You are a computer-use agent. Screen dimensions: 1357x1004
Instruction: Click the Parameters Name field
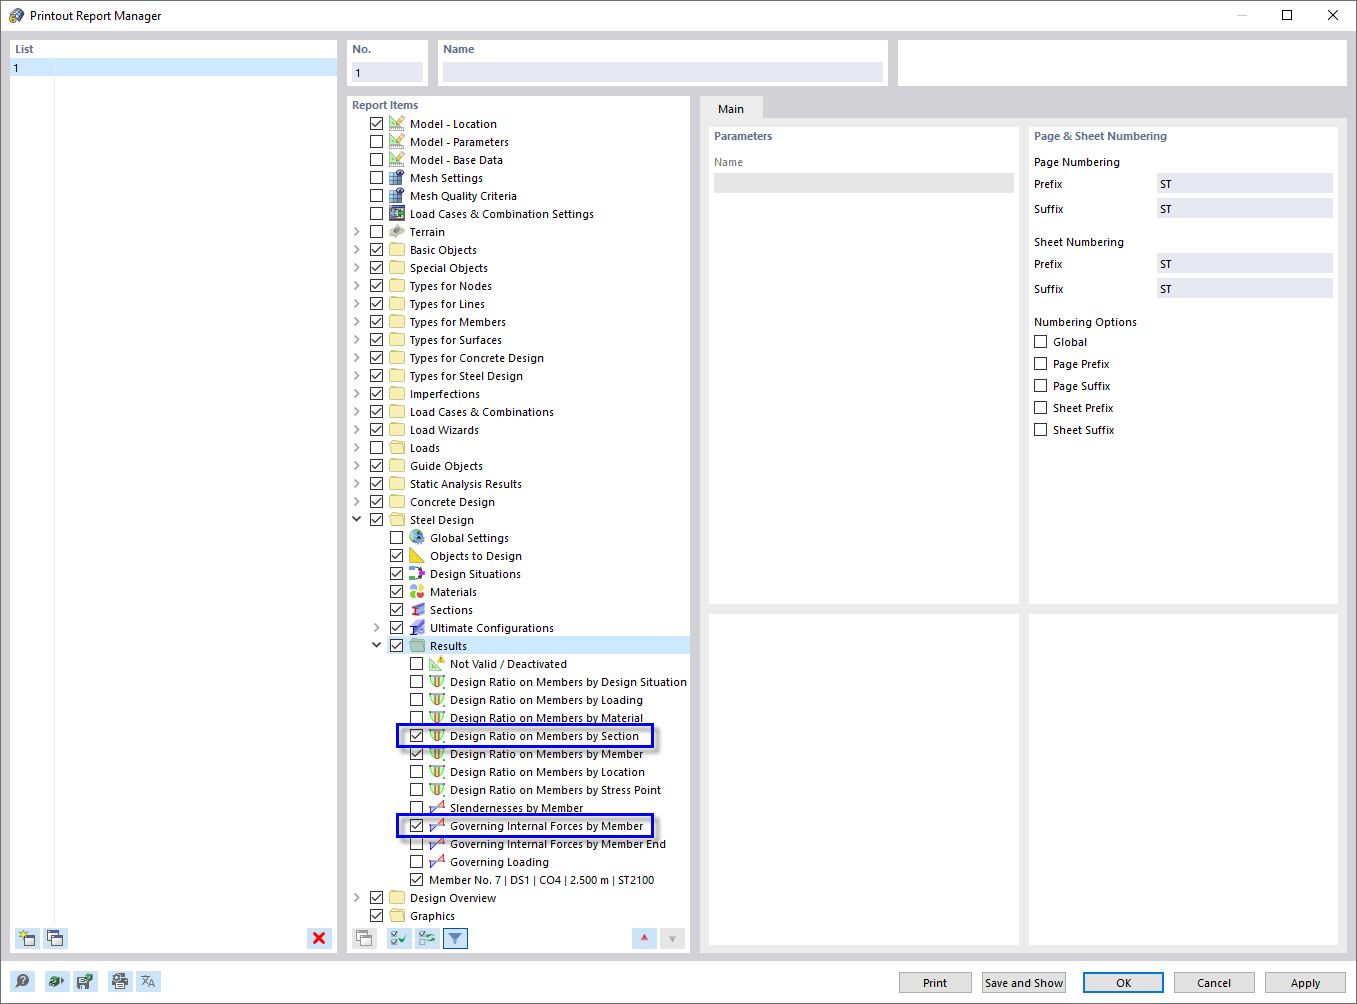tap(863, 183)
